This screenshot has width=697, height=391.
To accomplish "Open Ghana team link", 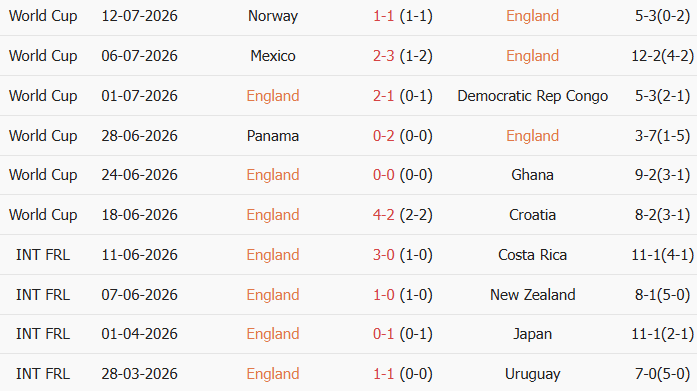I will click(533, 175).
